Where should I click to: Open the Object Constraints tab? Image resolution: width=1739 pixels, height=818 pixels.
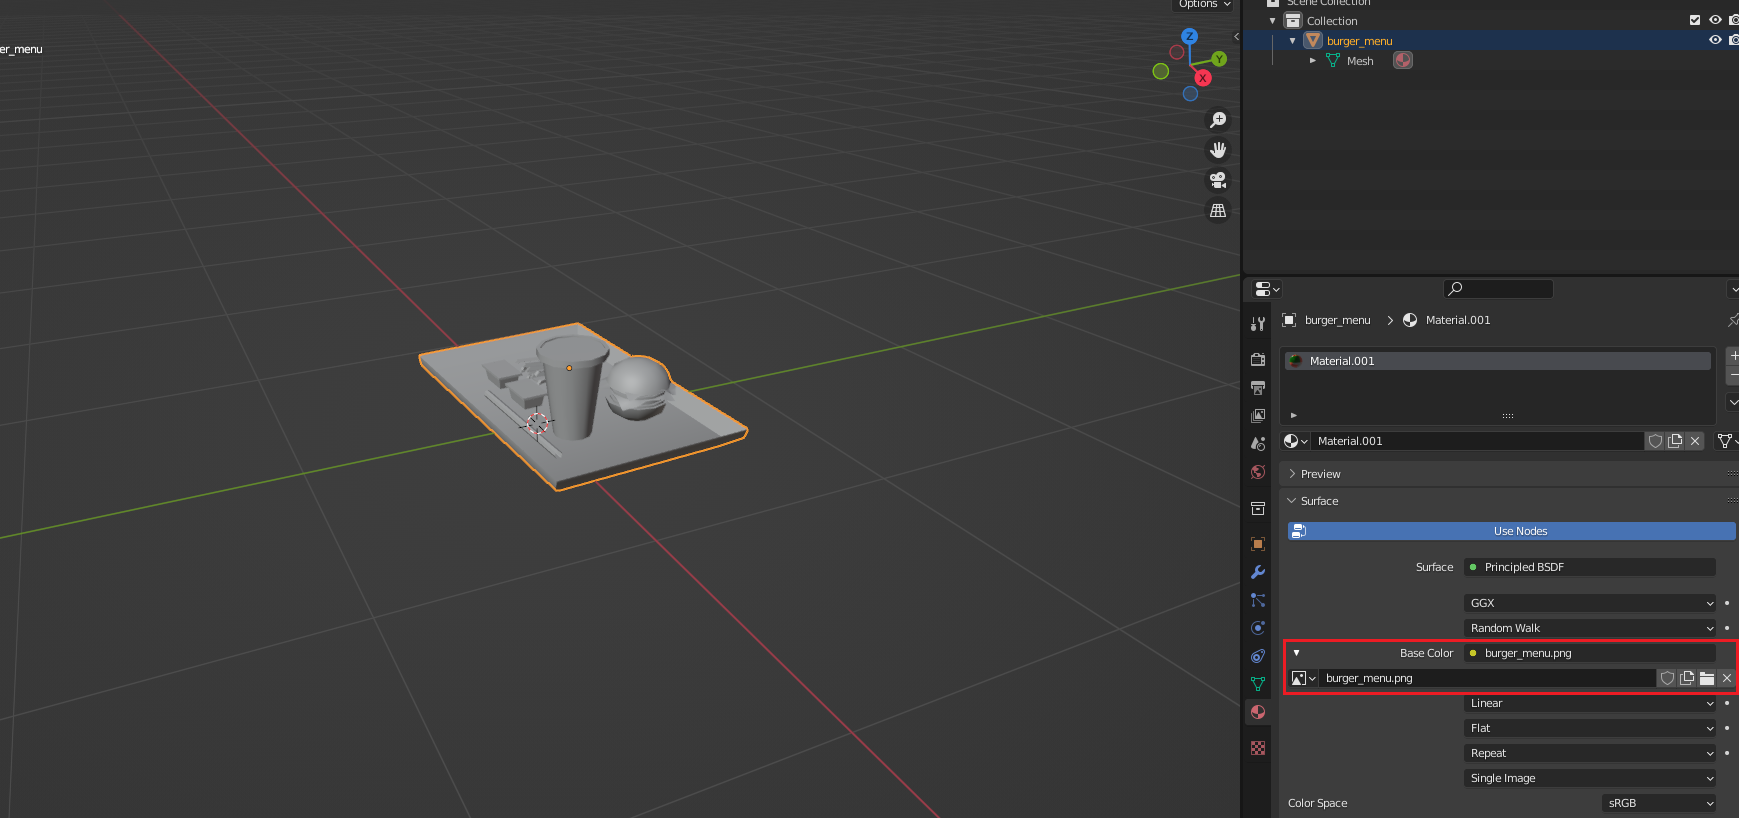click(1258, 656)
